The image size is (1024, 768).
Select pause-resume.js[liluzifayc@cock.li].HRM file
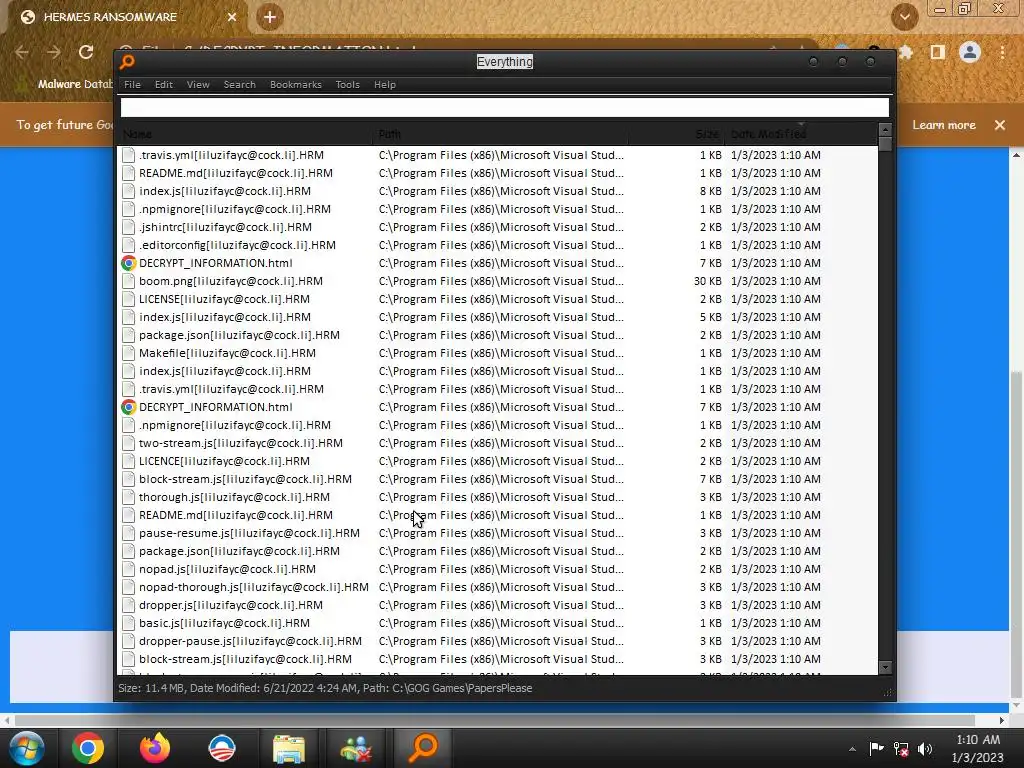click(x=249, y=534)
